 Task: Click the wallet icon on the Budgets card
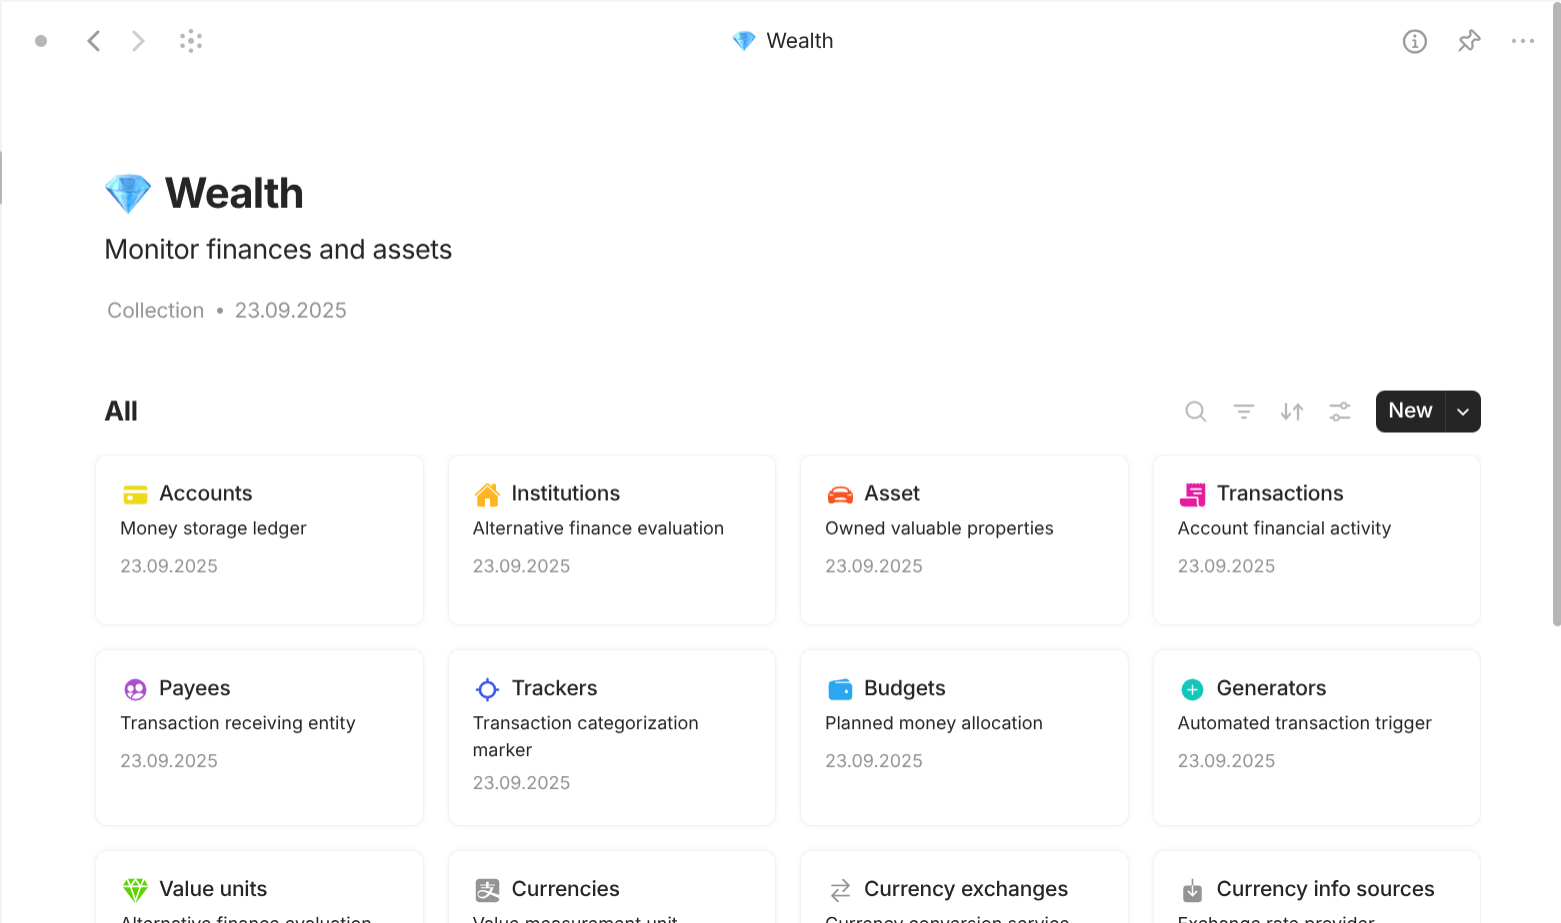click(840, 689)
